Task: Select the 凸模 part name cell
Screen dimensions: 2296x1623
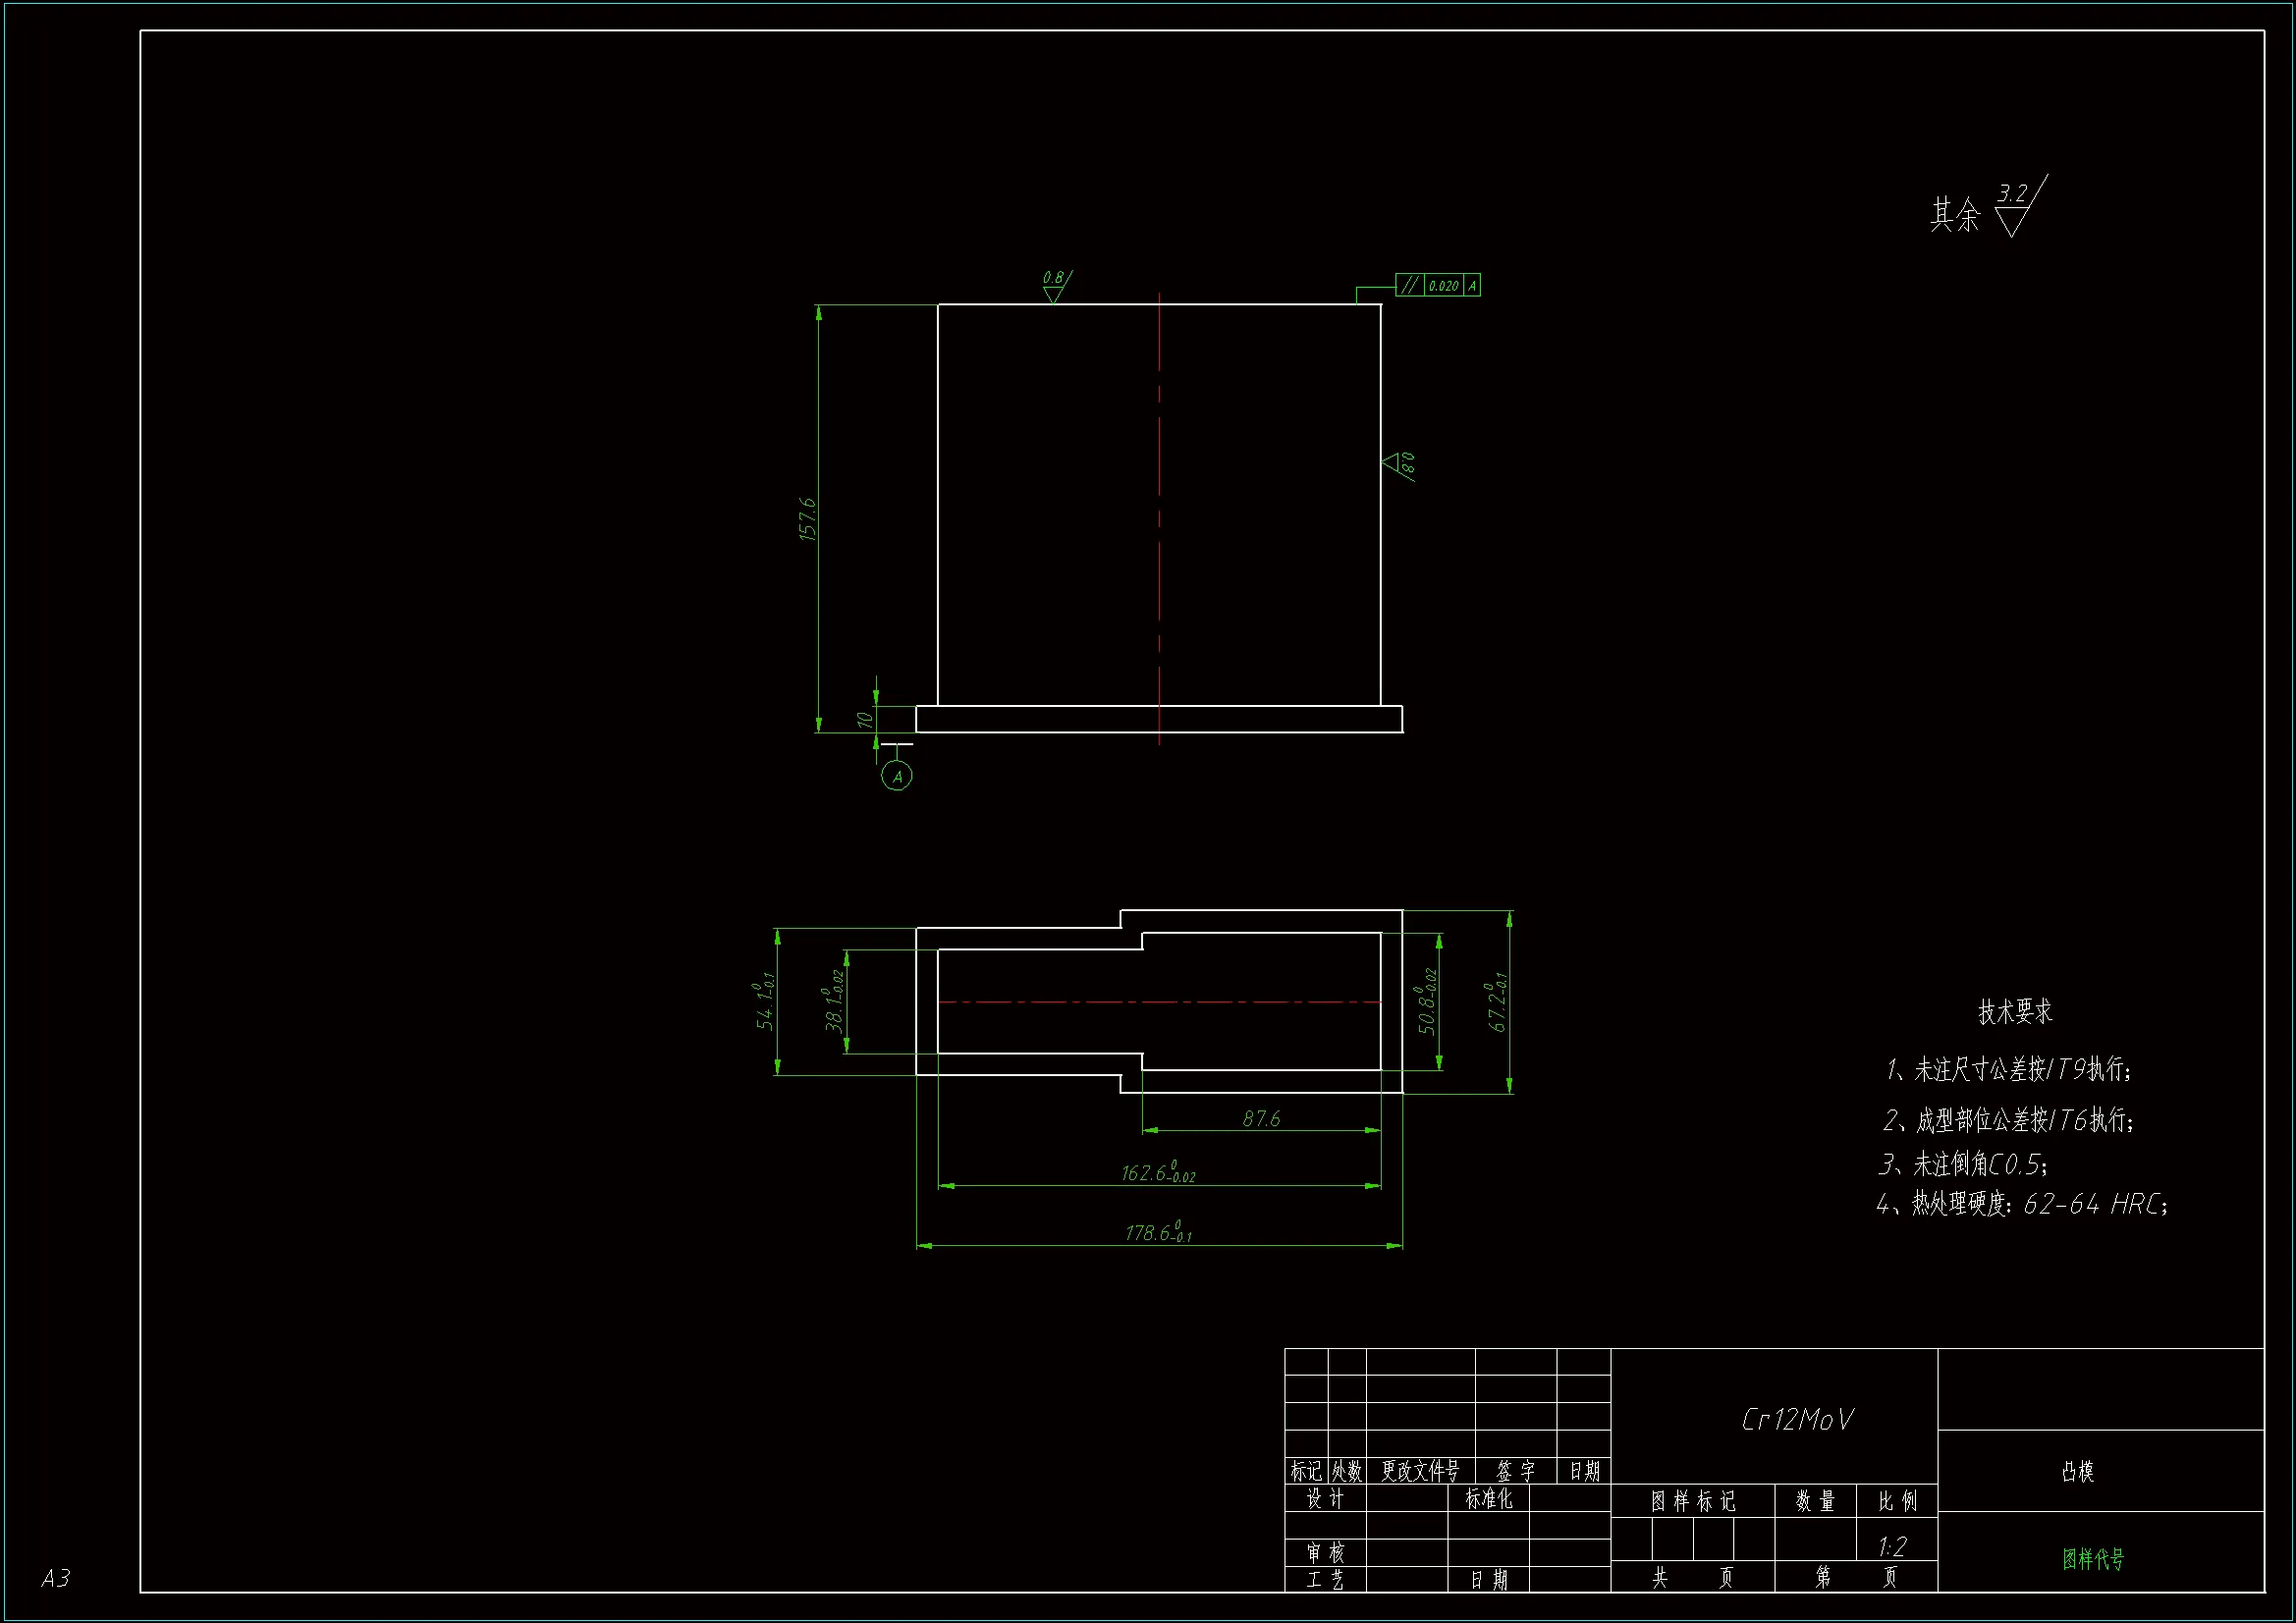Action: pyautogui.click(x=2077, y=1471)
